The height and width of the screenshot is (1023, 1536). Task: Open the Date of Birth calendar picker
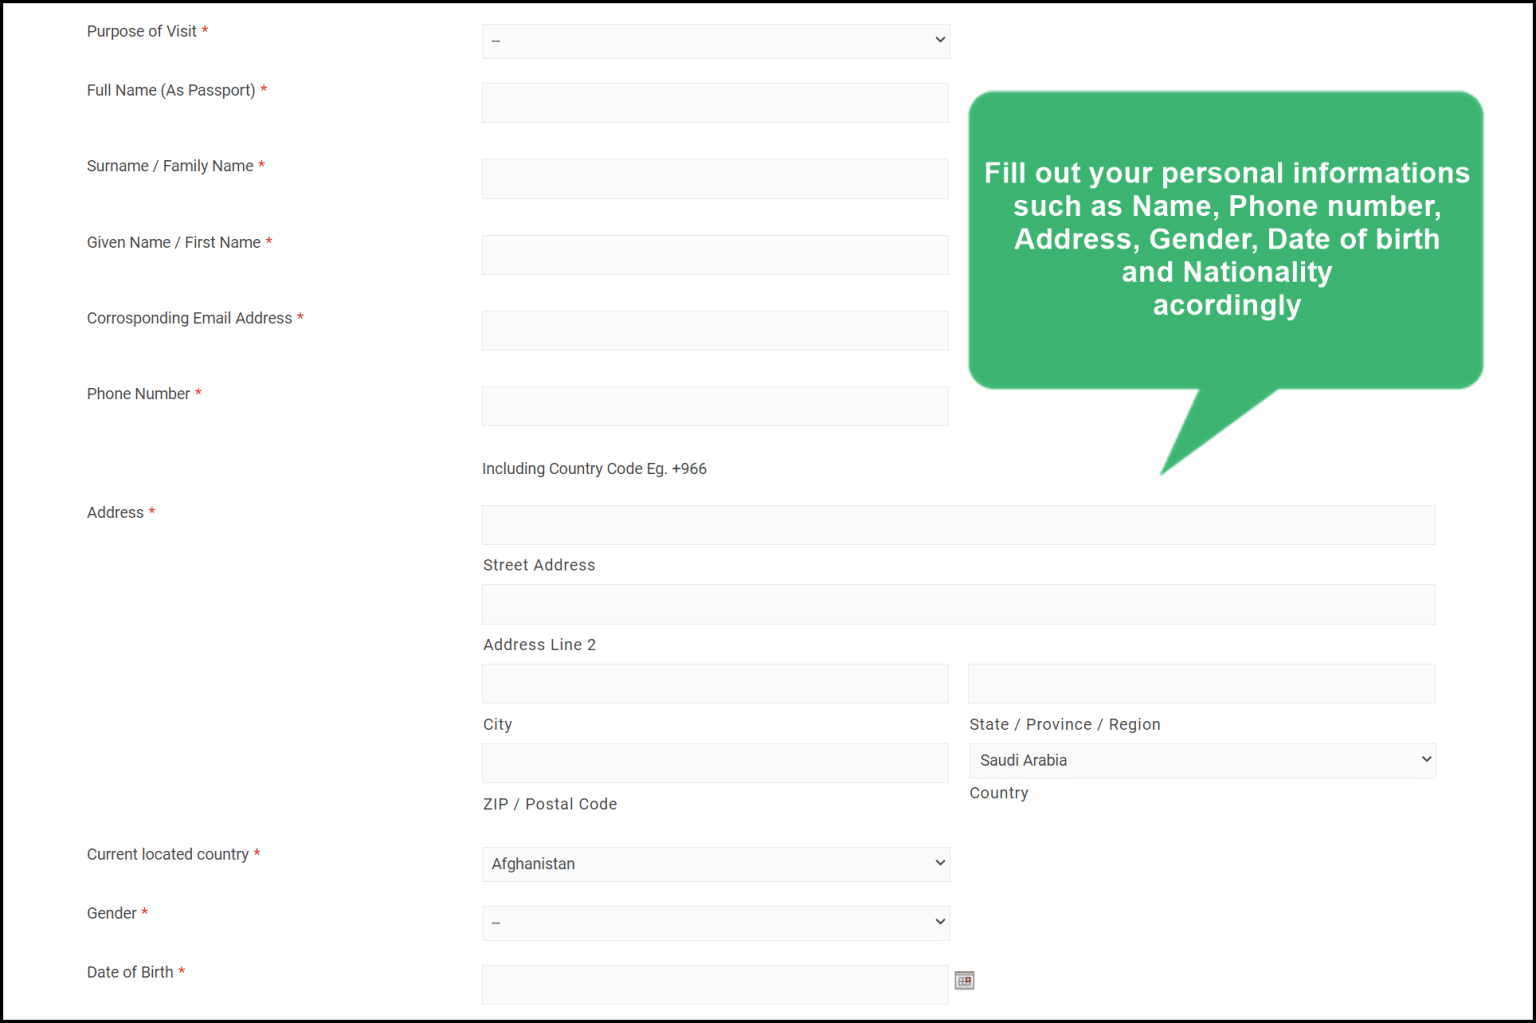[963, 980]
